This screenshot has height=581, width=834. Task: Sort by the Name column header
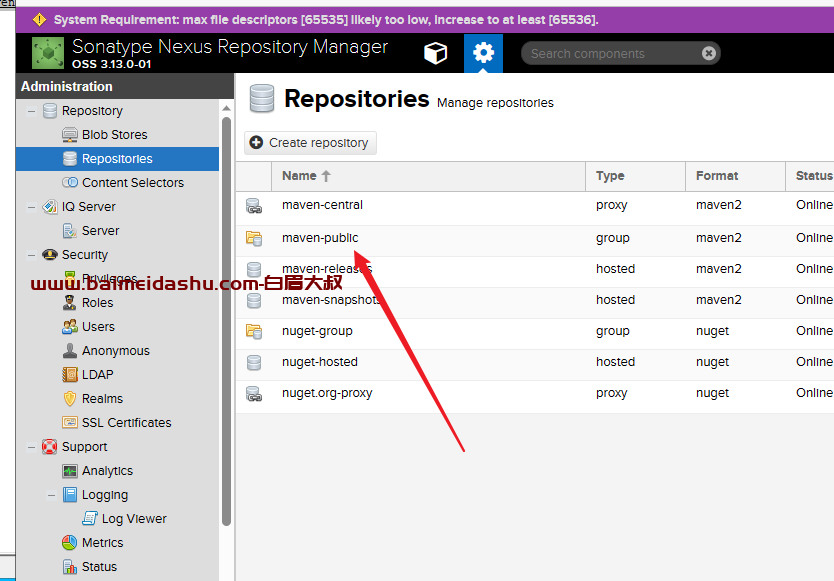tap(428, 176)
